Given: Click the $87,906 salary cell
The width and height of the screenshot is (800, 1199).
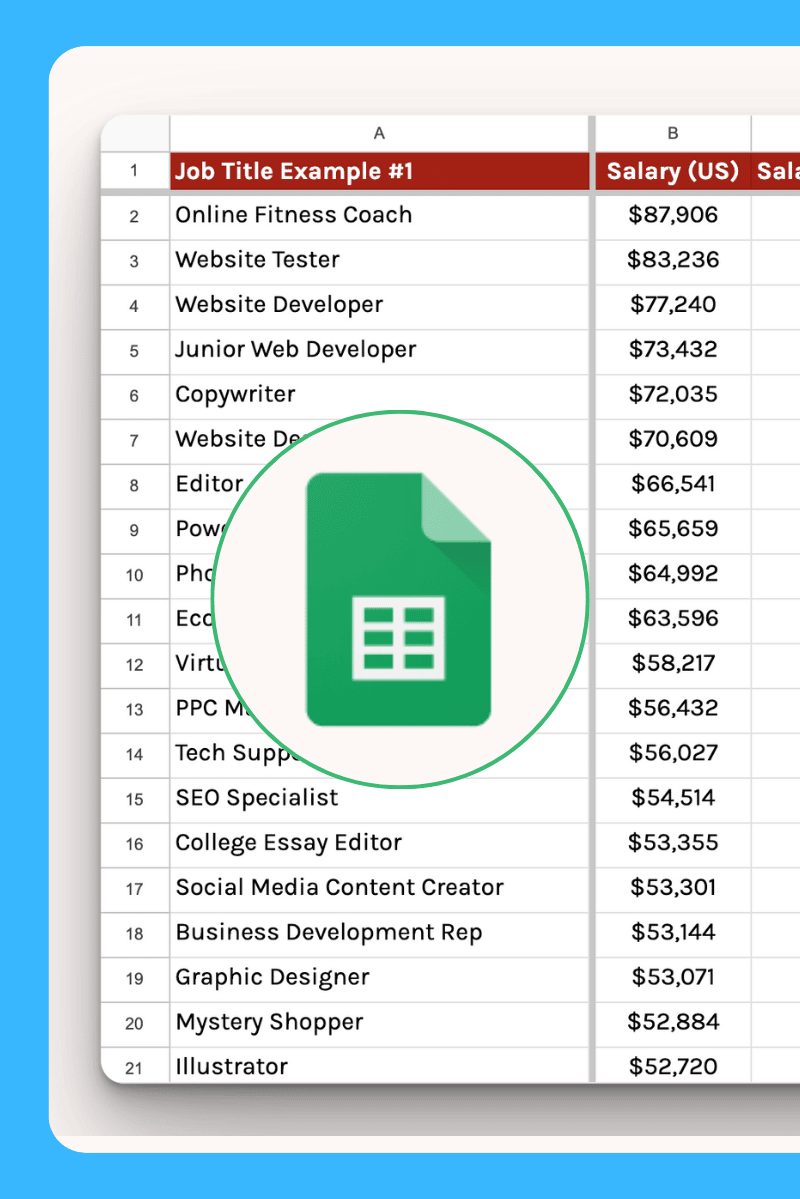Looking at the screenshot, I should click(x=673, y=215).
